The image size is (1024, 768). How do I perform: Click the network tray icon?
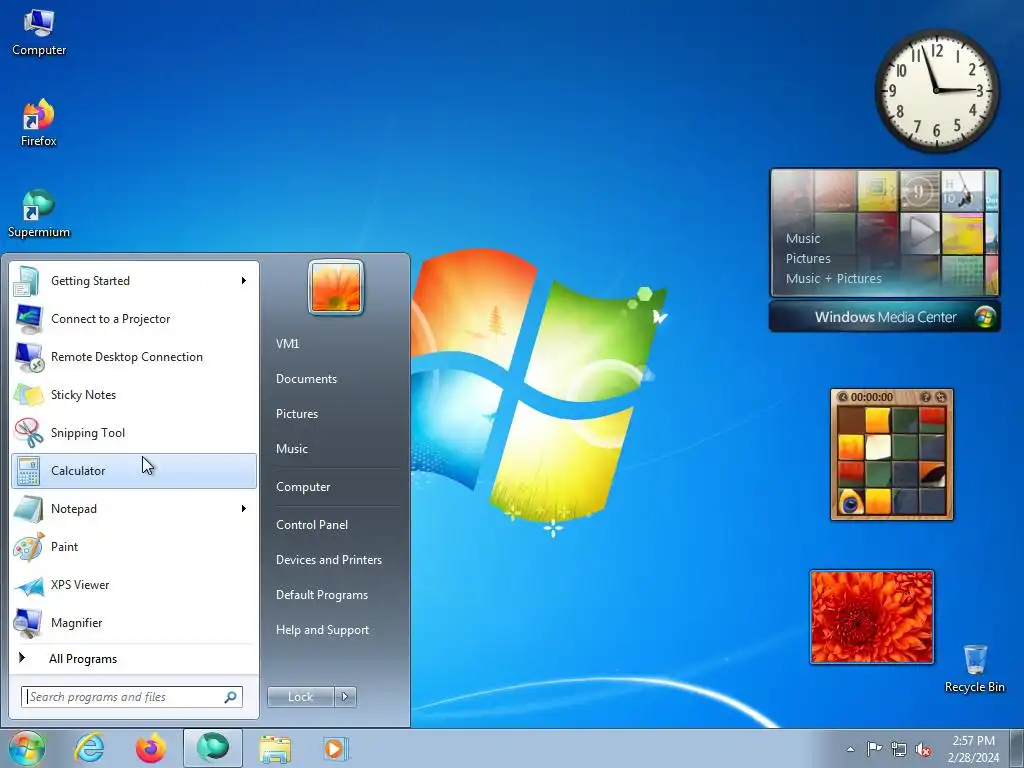899,749
